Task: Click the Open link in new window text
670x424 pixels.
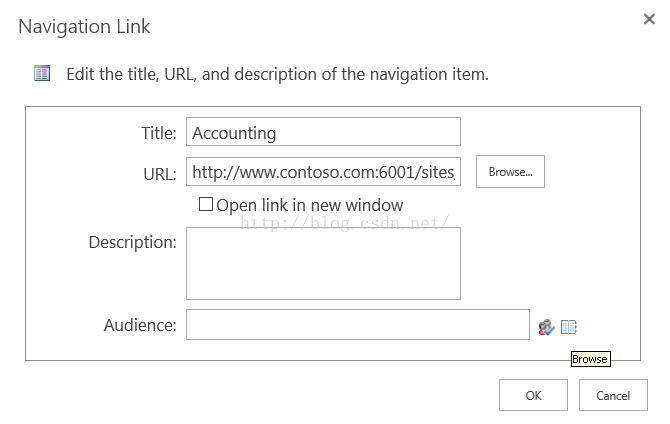Action: pyautogui.click(x=310, y=205)
